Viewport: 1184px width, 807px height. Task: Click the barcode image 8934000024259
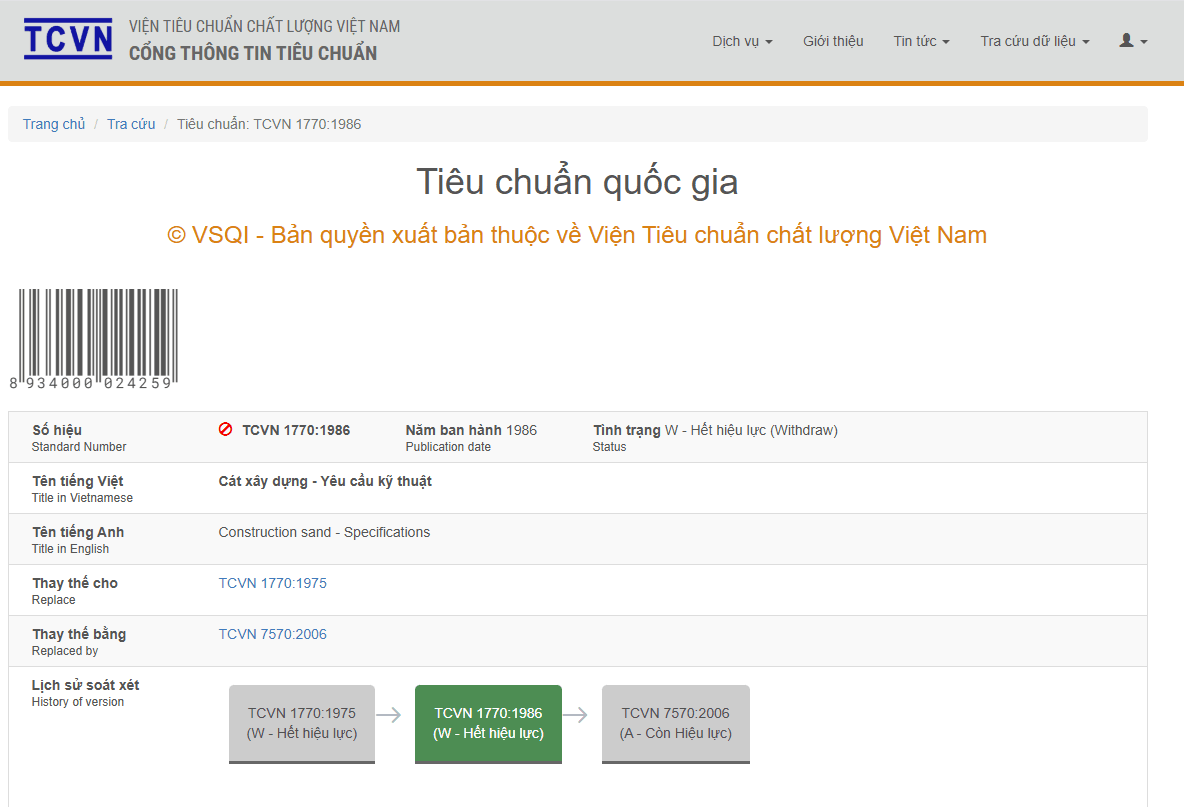pos(94,339)
